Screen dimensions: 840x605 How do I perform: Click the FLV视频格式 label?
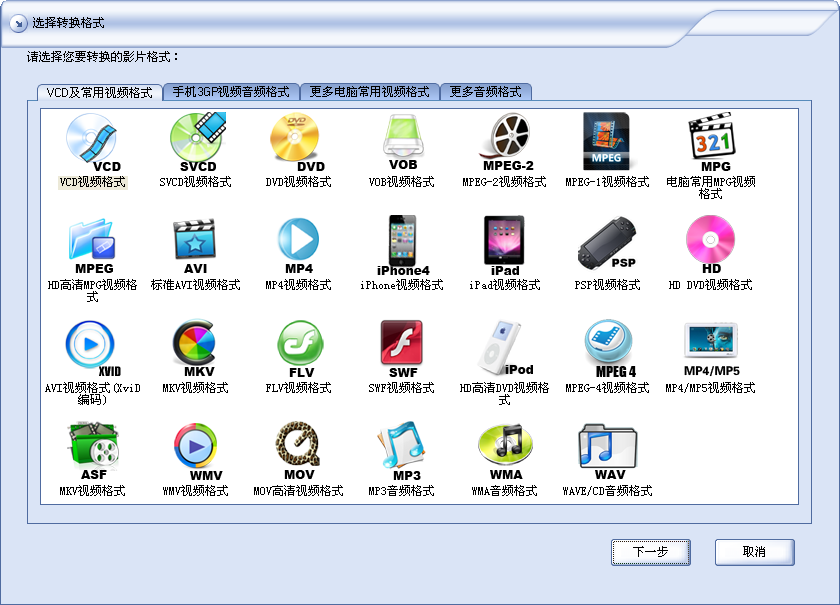[x=298, y=388]
